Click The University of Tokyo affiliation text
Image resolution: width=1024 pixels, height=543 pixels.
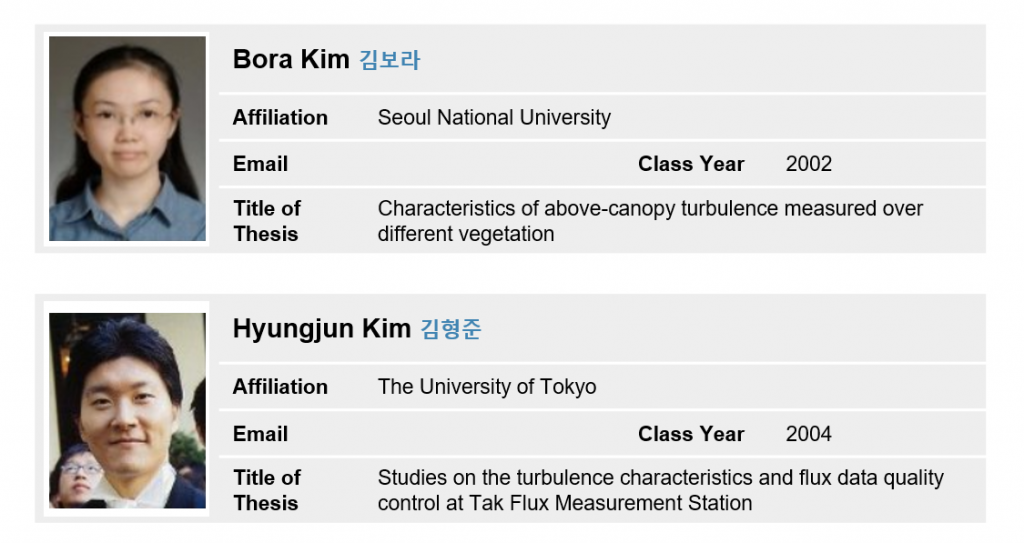tap(487, 387)
